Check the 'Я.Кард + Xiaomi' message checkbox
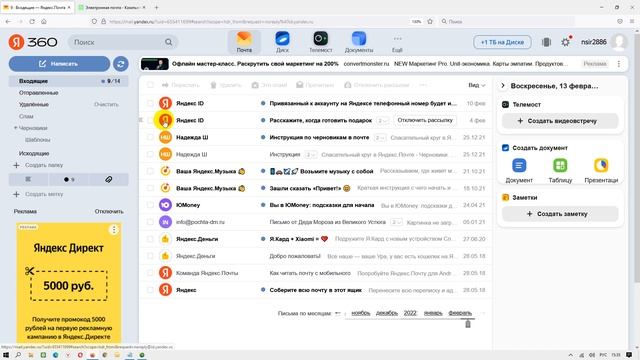Screen dimensions: 640x360 click(150, 239)
